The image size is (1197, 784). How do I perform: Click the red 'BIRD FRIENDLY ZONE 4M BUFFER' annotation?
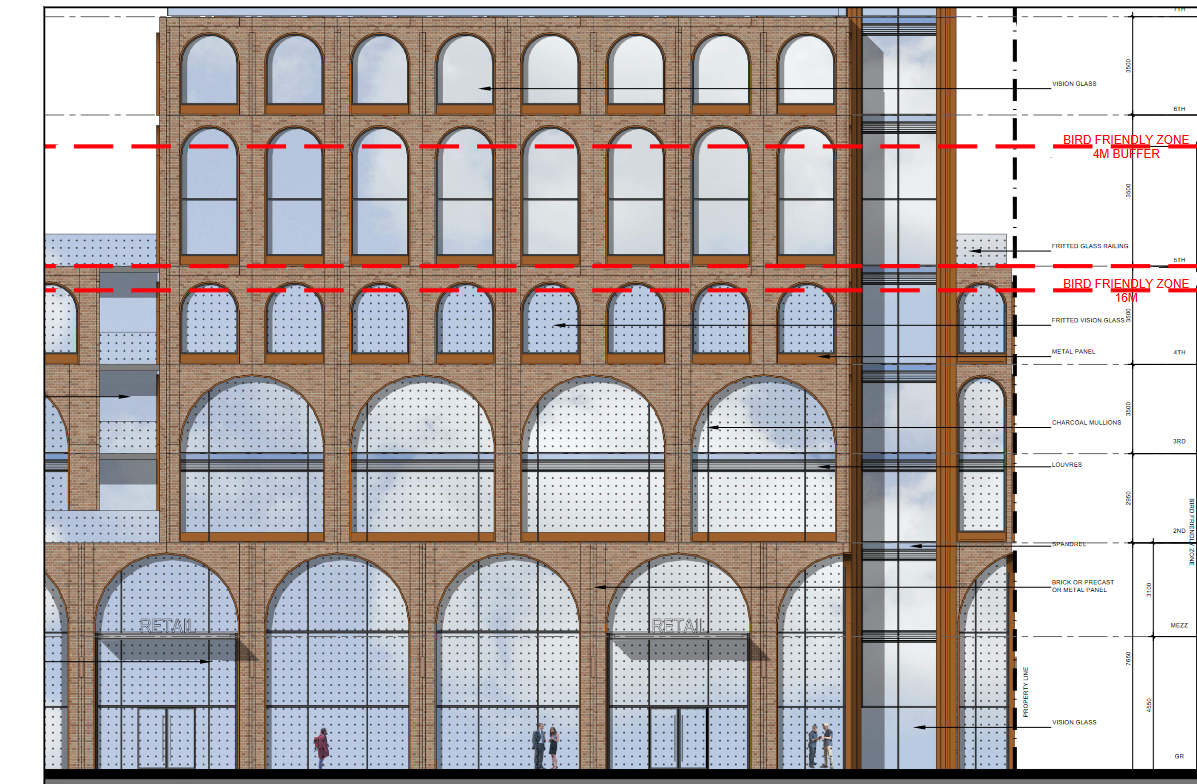1126,147
